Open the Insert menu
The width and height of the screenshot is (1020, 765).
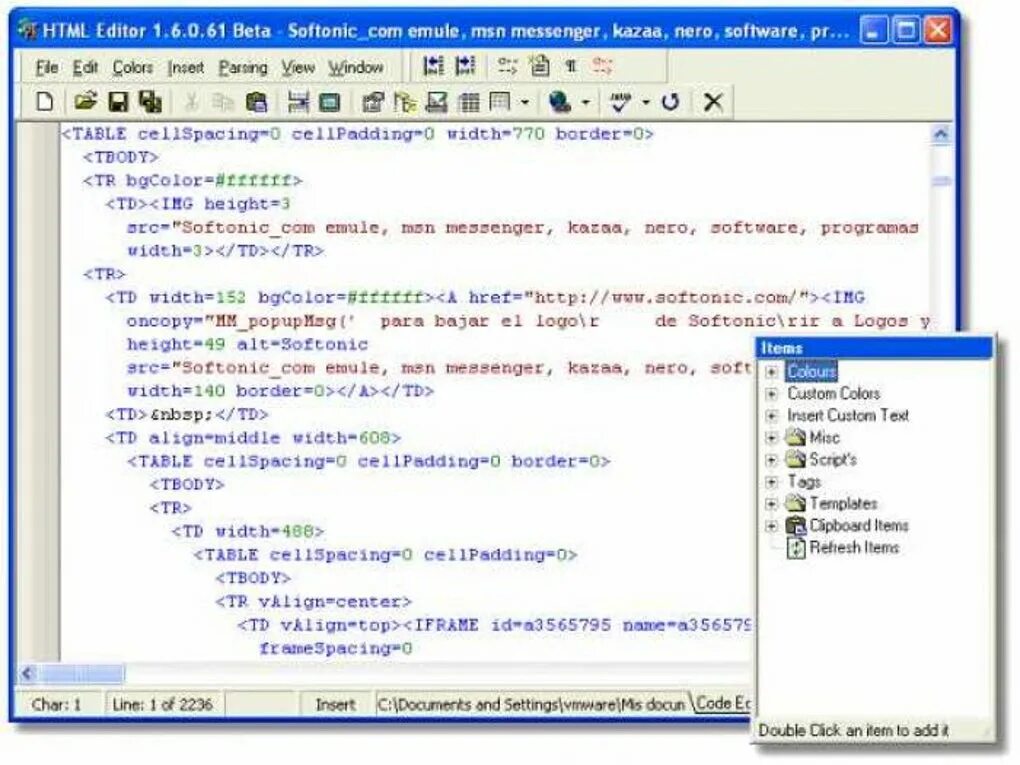[x=185, y=67]
